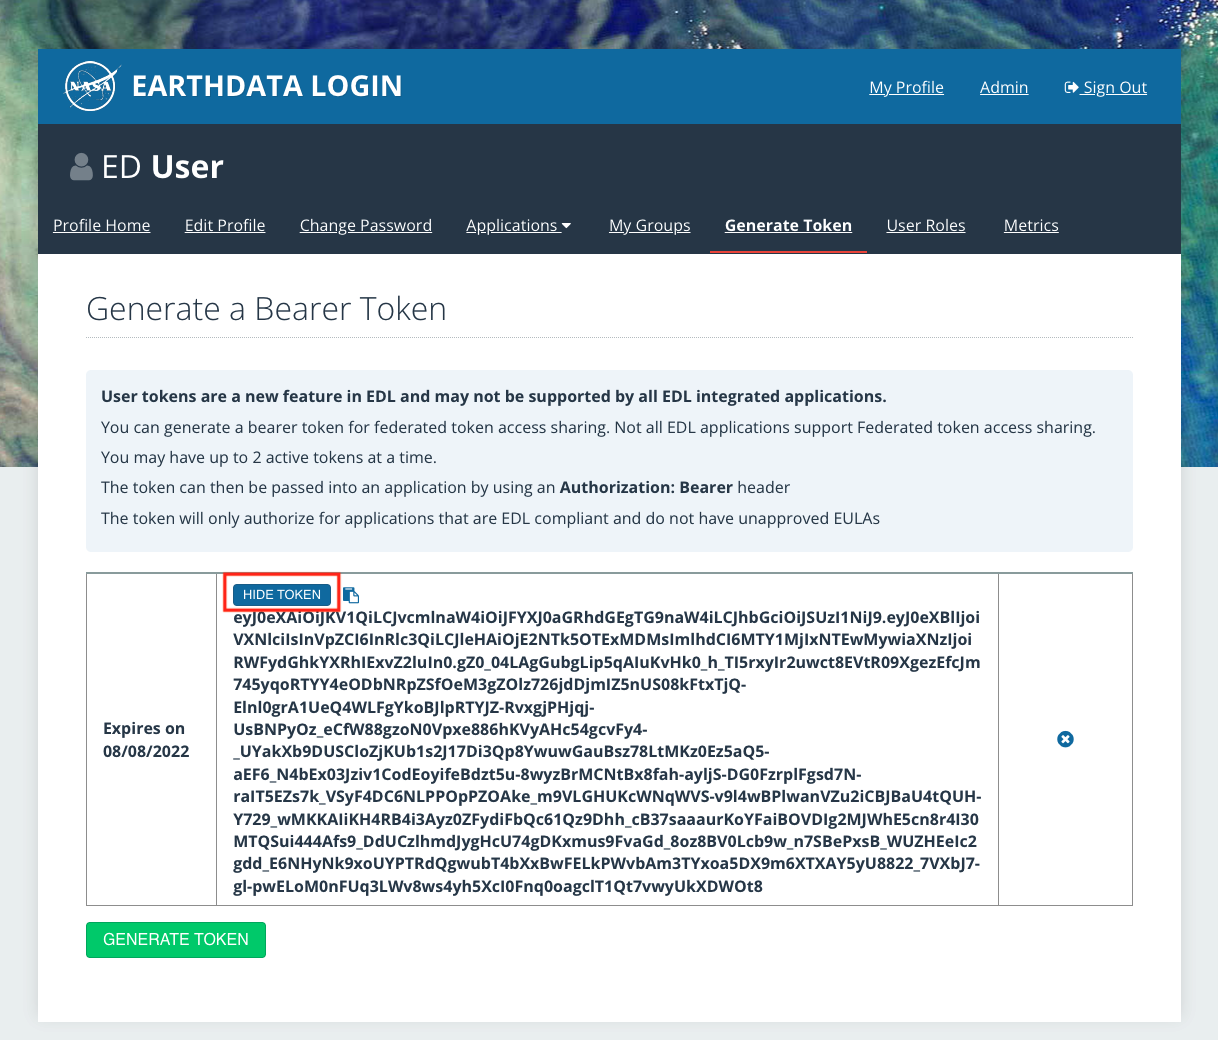Open the Metrics tab
This screenshot has width=1218, height=1040.
tap(1031, 225)
